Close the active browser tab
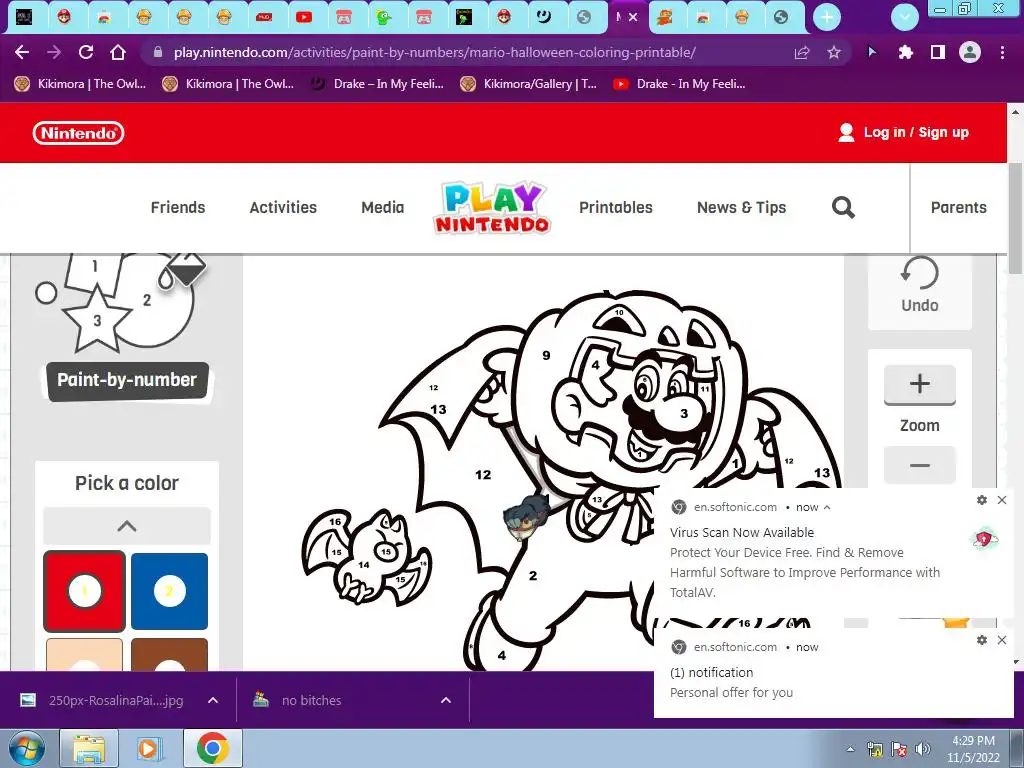This screenshot has height=768, width=1024. (633, 18)
